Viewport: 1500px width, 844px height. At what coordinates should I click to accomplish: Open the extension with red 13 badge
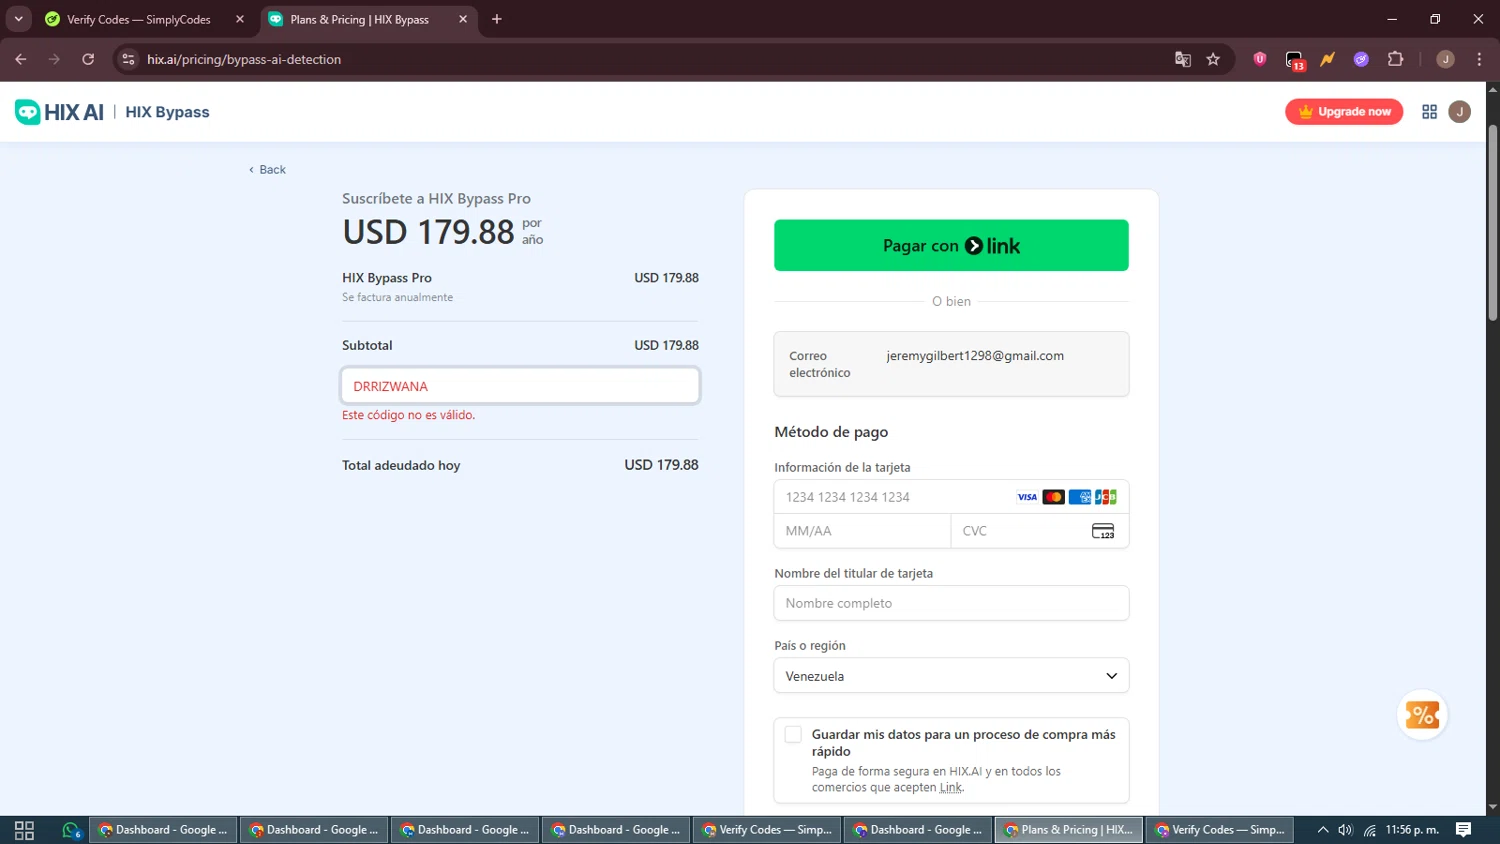coord(1294,60)
